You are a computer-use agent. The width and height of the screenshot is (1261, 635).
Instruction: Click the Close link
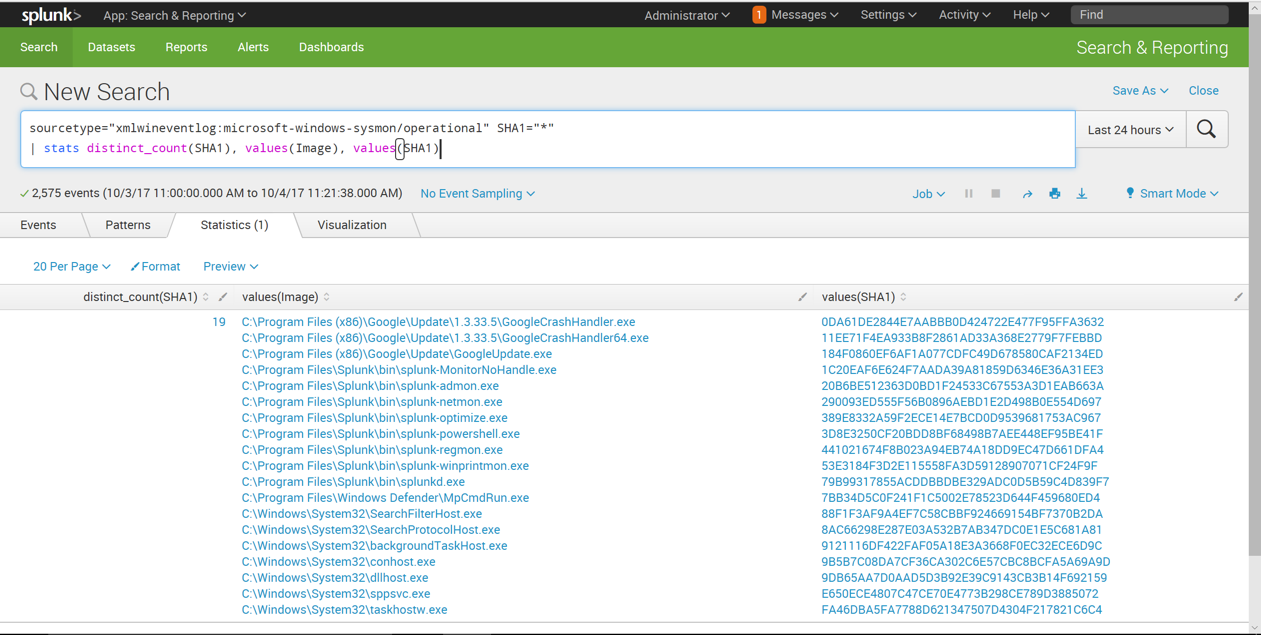1203,91
